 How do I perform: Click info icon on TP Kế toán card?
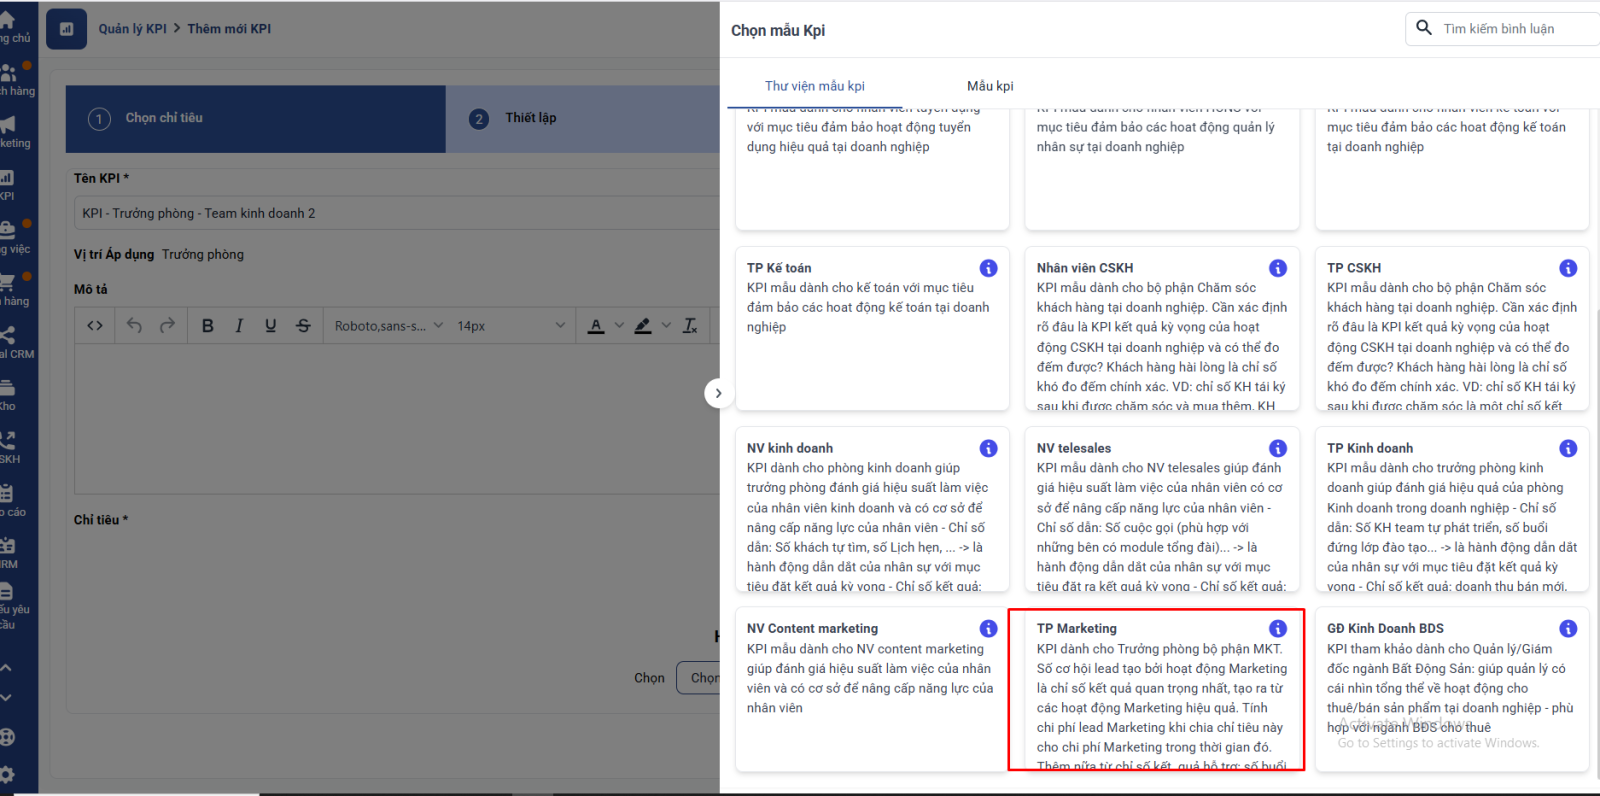(x=988, y=268)
